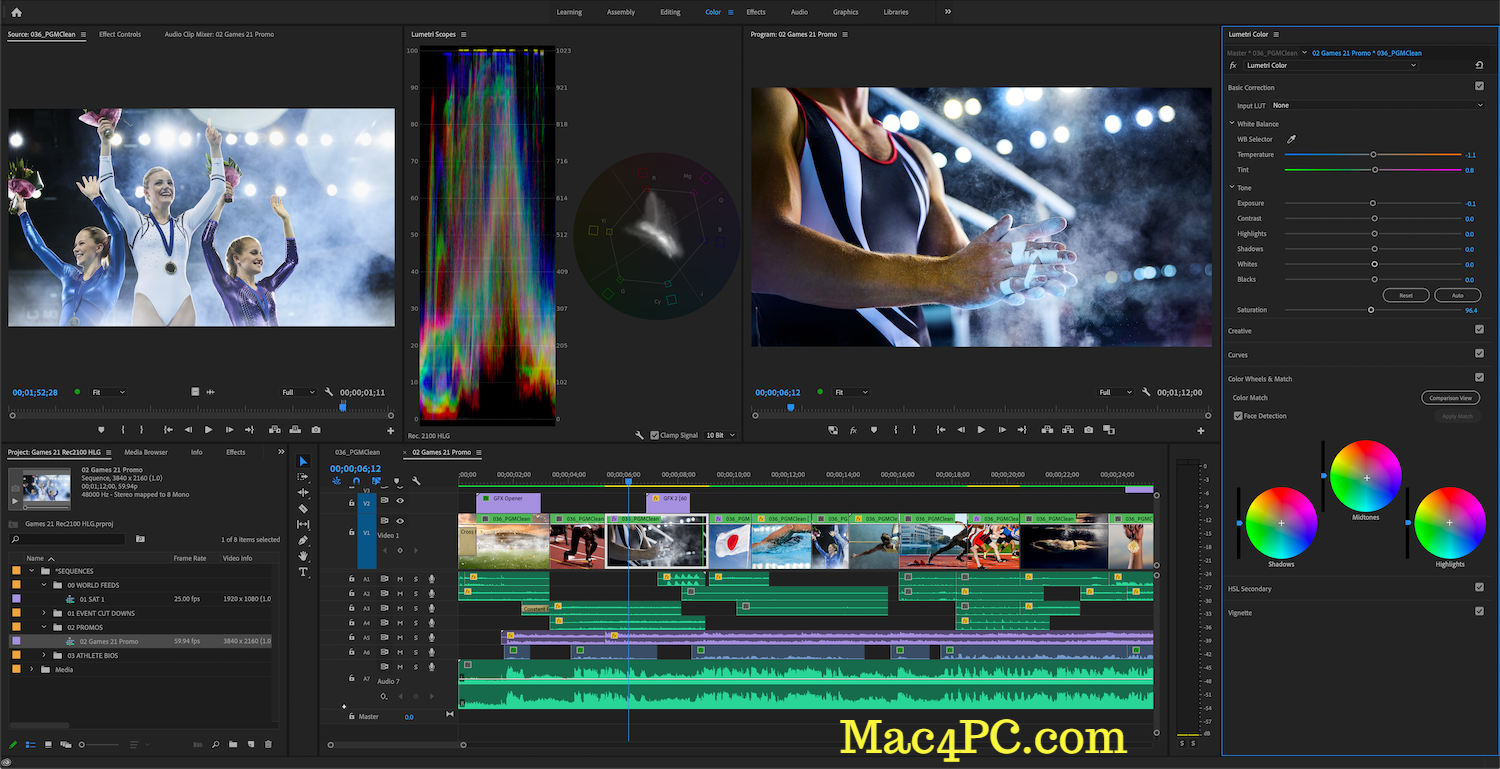Image resolution: width=1500 pixels, height=769 pixels.
Task: Select the Type tool
Action: pyautogui.click(x=304, y=572)
